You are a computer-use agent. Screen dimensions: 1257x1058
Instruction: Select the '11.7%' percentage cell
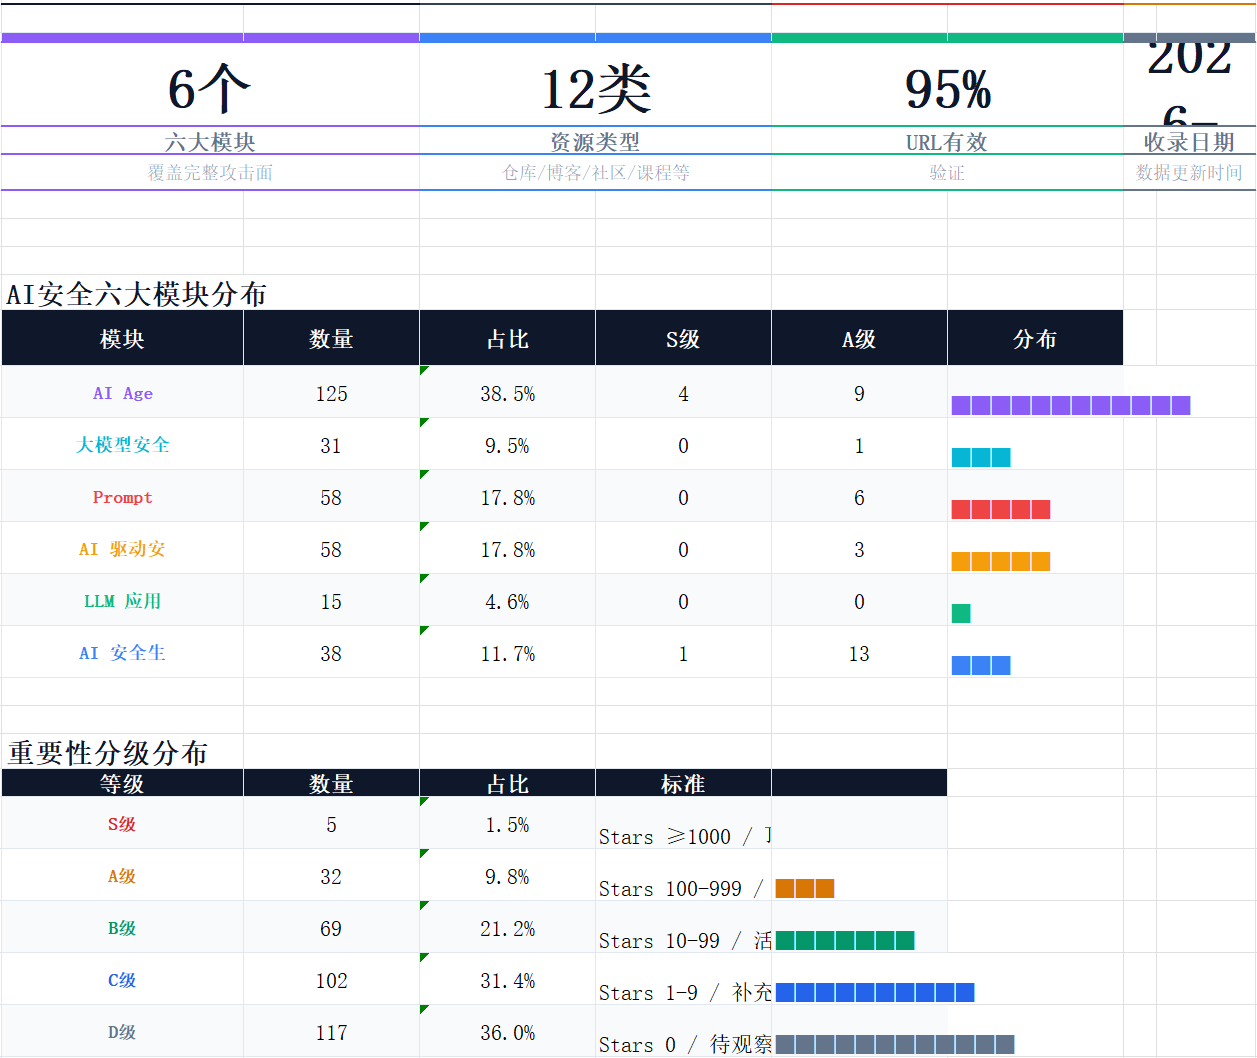coord(507,653)
